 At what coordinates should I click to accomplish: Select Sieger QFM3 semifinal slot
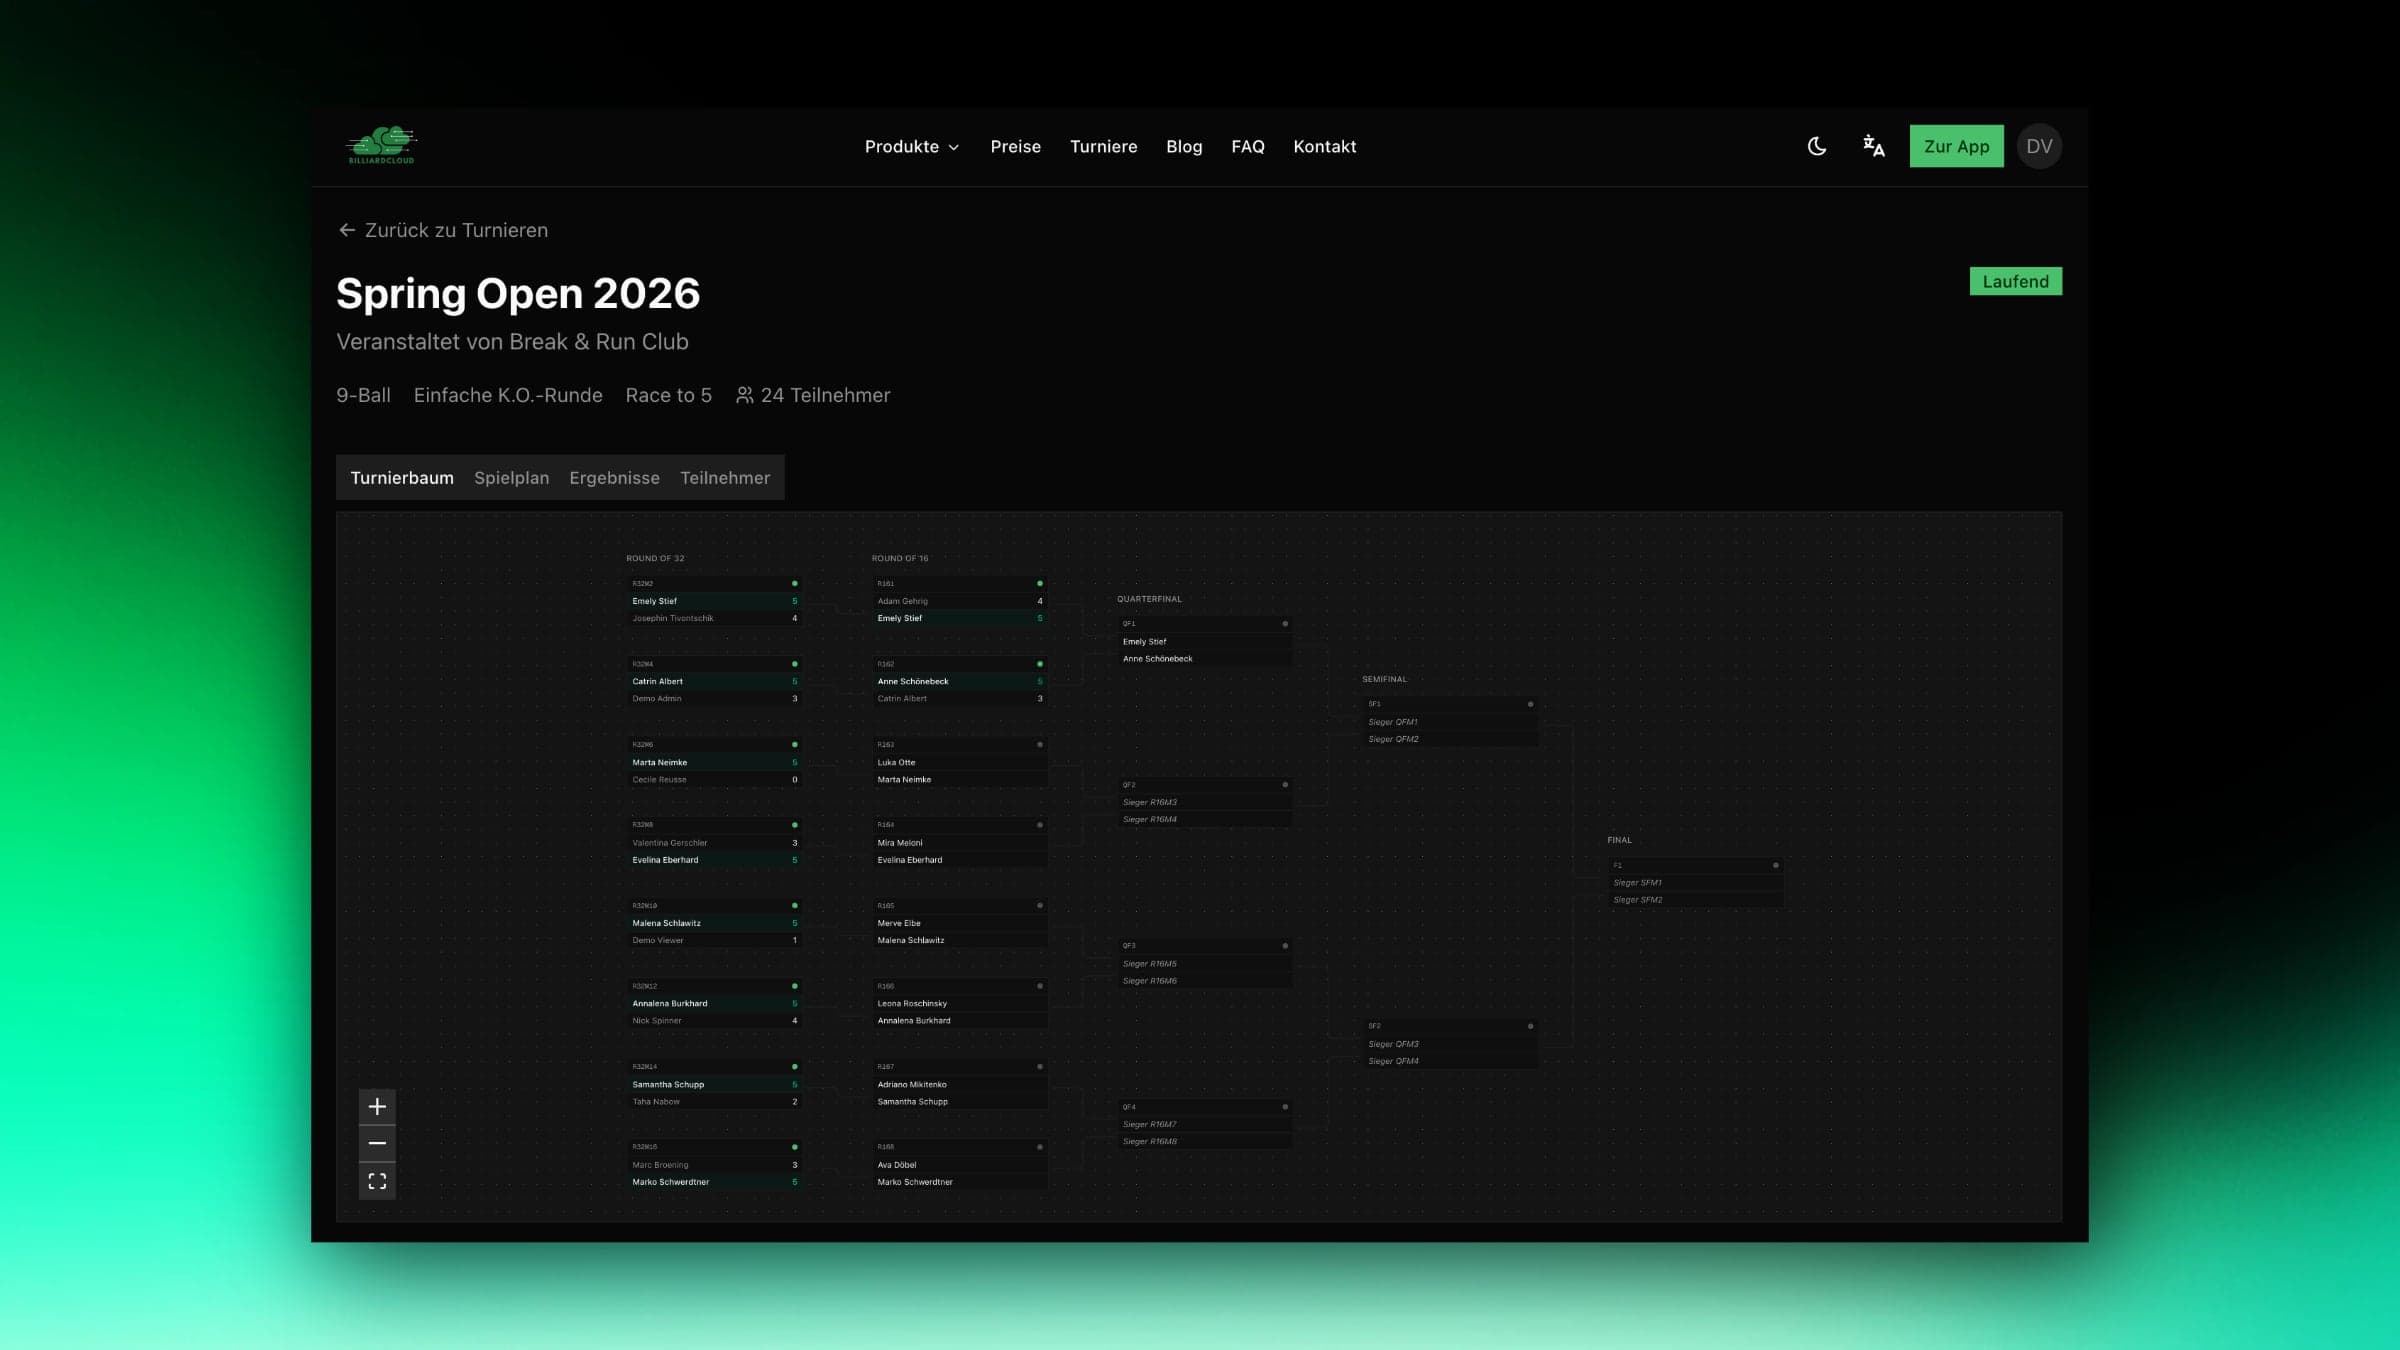(x=1450, y=1044)
